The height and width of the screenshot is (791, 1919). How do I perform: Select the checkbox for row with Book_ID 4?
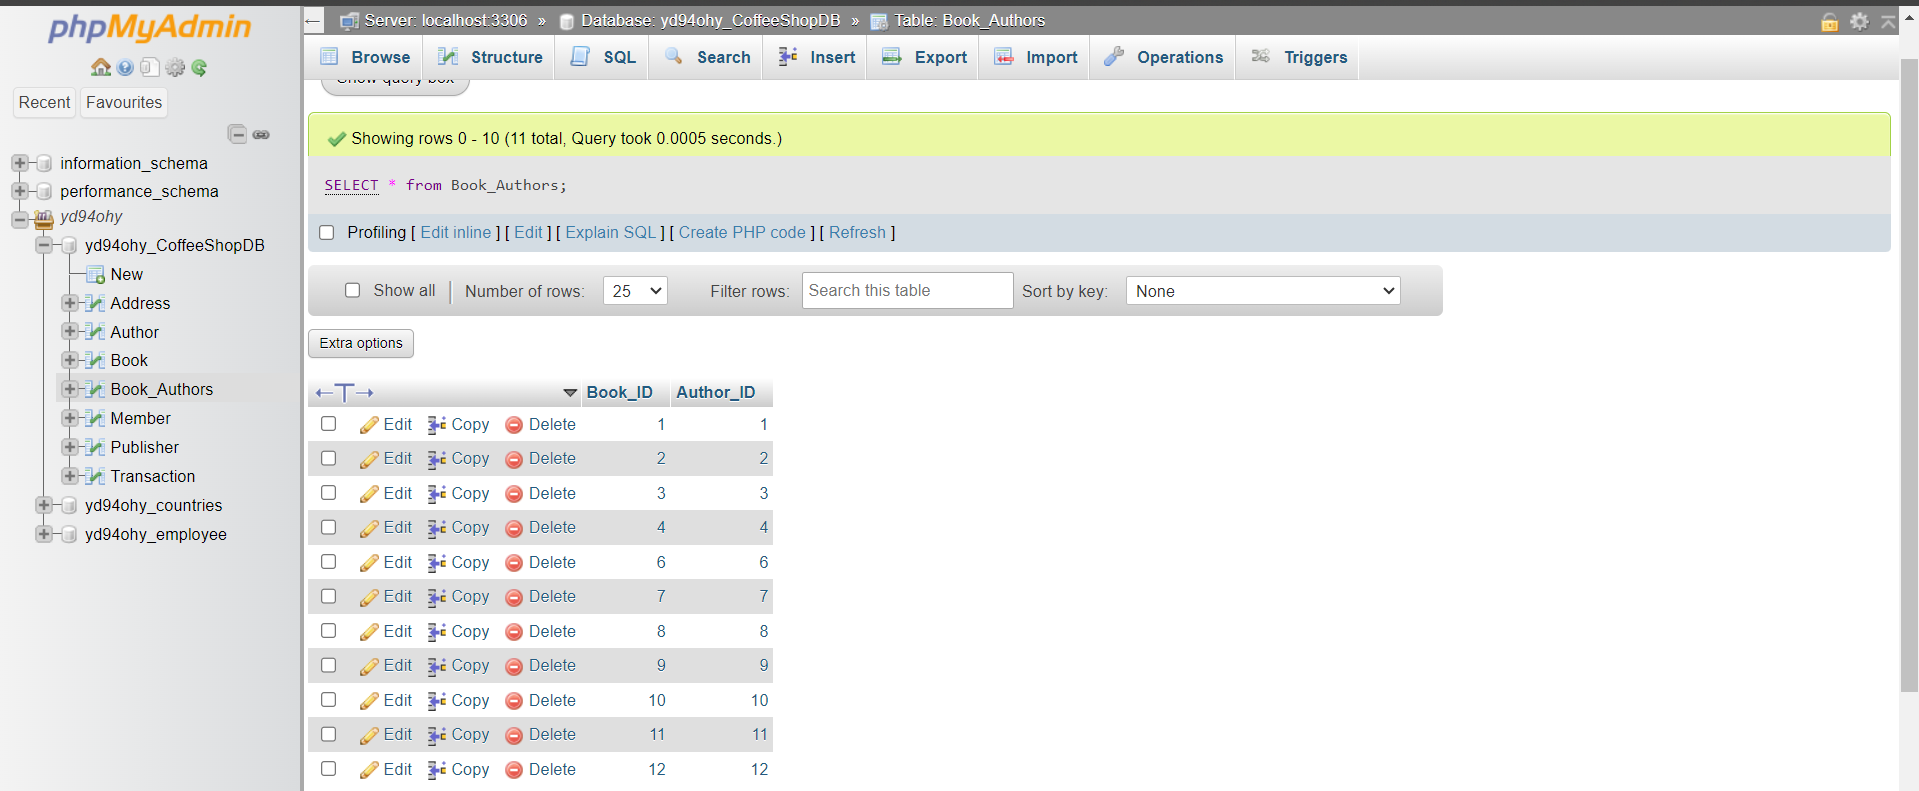pyautogui.click(x=328, y=527)
